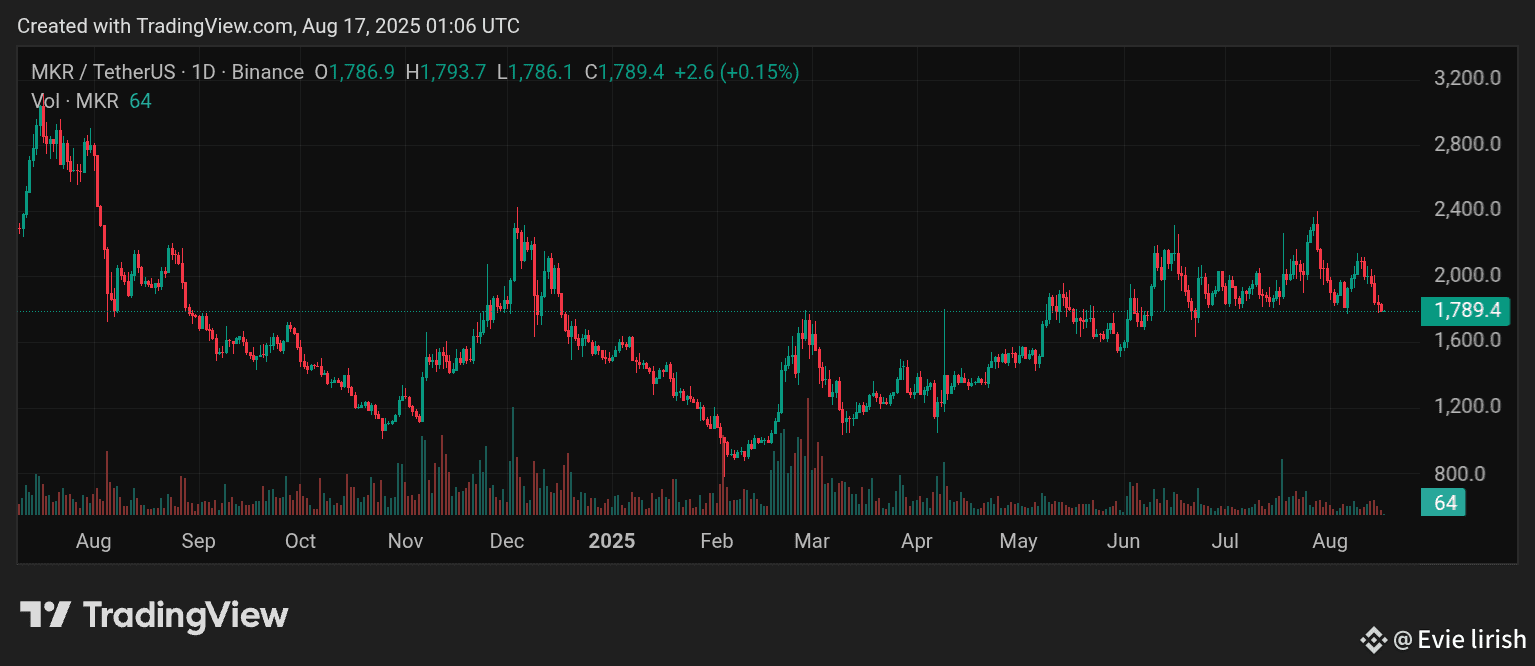This screenshot has width=1535, height=666.
Task: Click the Binance logo beside Evie lirish
Action: coord(1372,639)
